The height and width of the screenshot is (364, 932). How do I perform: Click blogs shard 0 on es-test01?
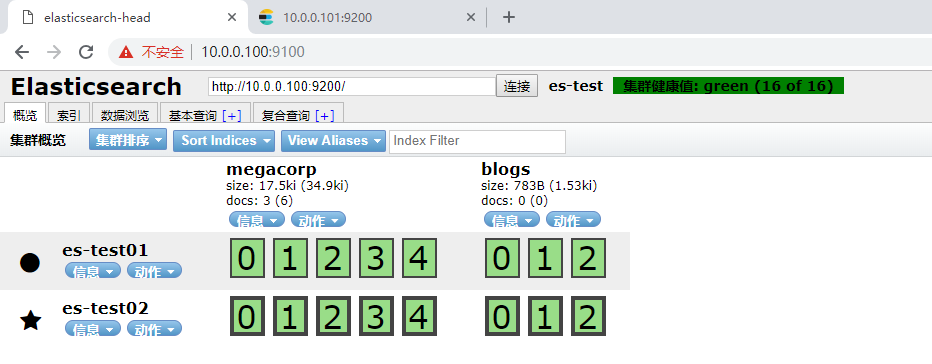coord(502,258)
